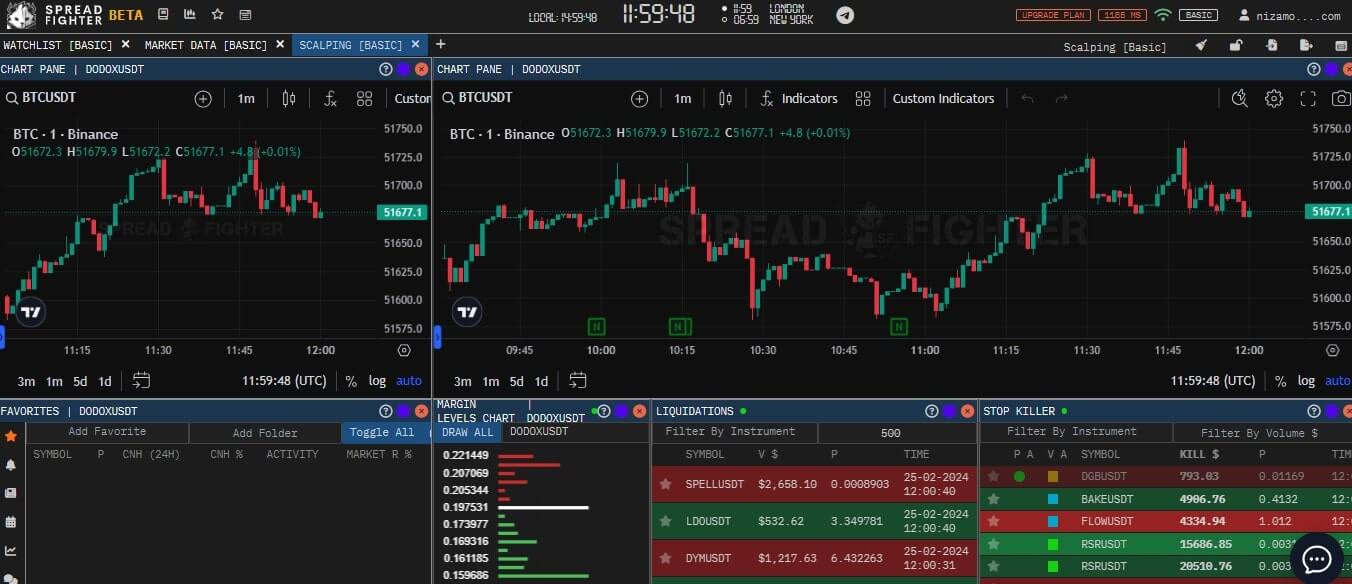The image size is (1352, 584).
Task: Click the Add Favorite button
Action: coord(107,432)
